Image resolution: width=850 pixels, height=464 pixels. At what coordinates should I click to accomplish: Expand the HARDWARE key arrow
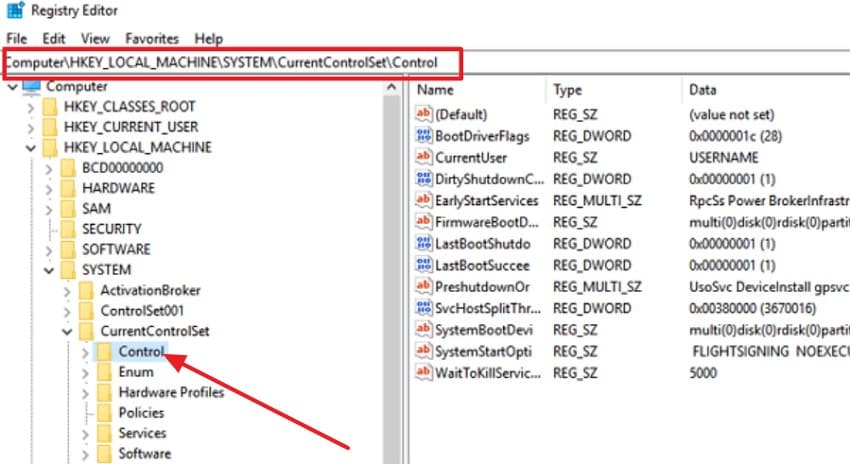click(49, 189)
